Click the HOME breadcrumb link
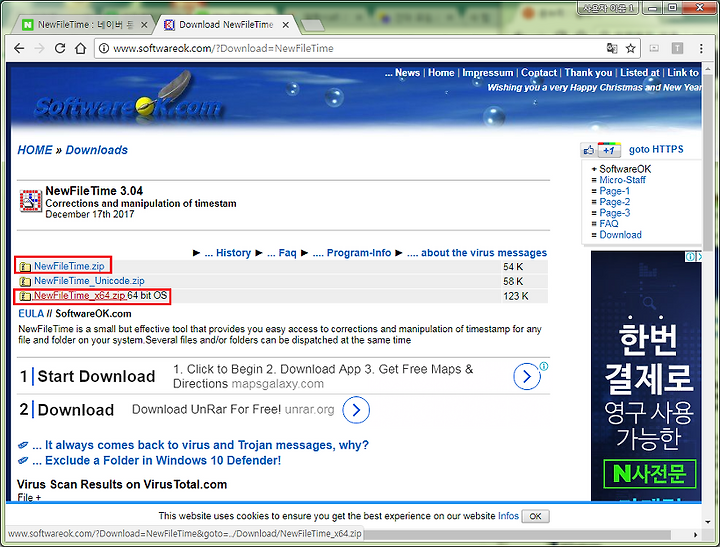The image size is (720, 547). point(35,150)
